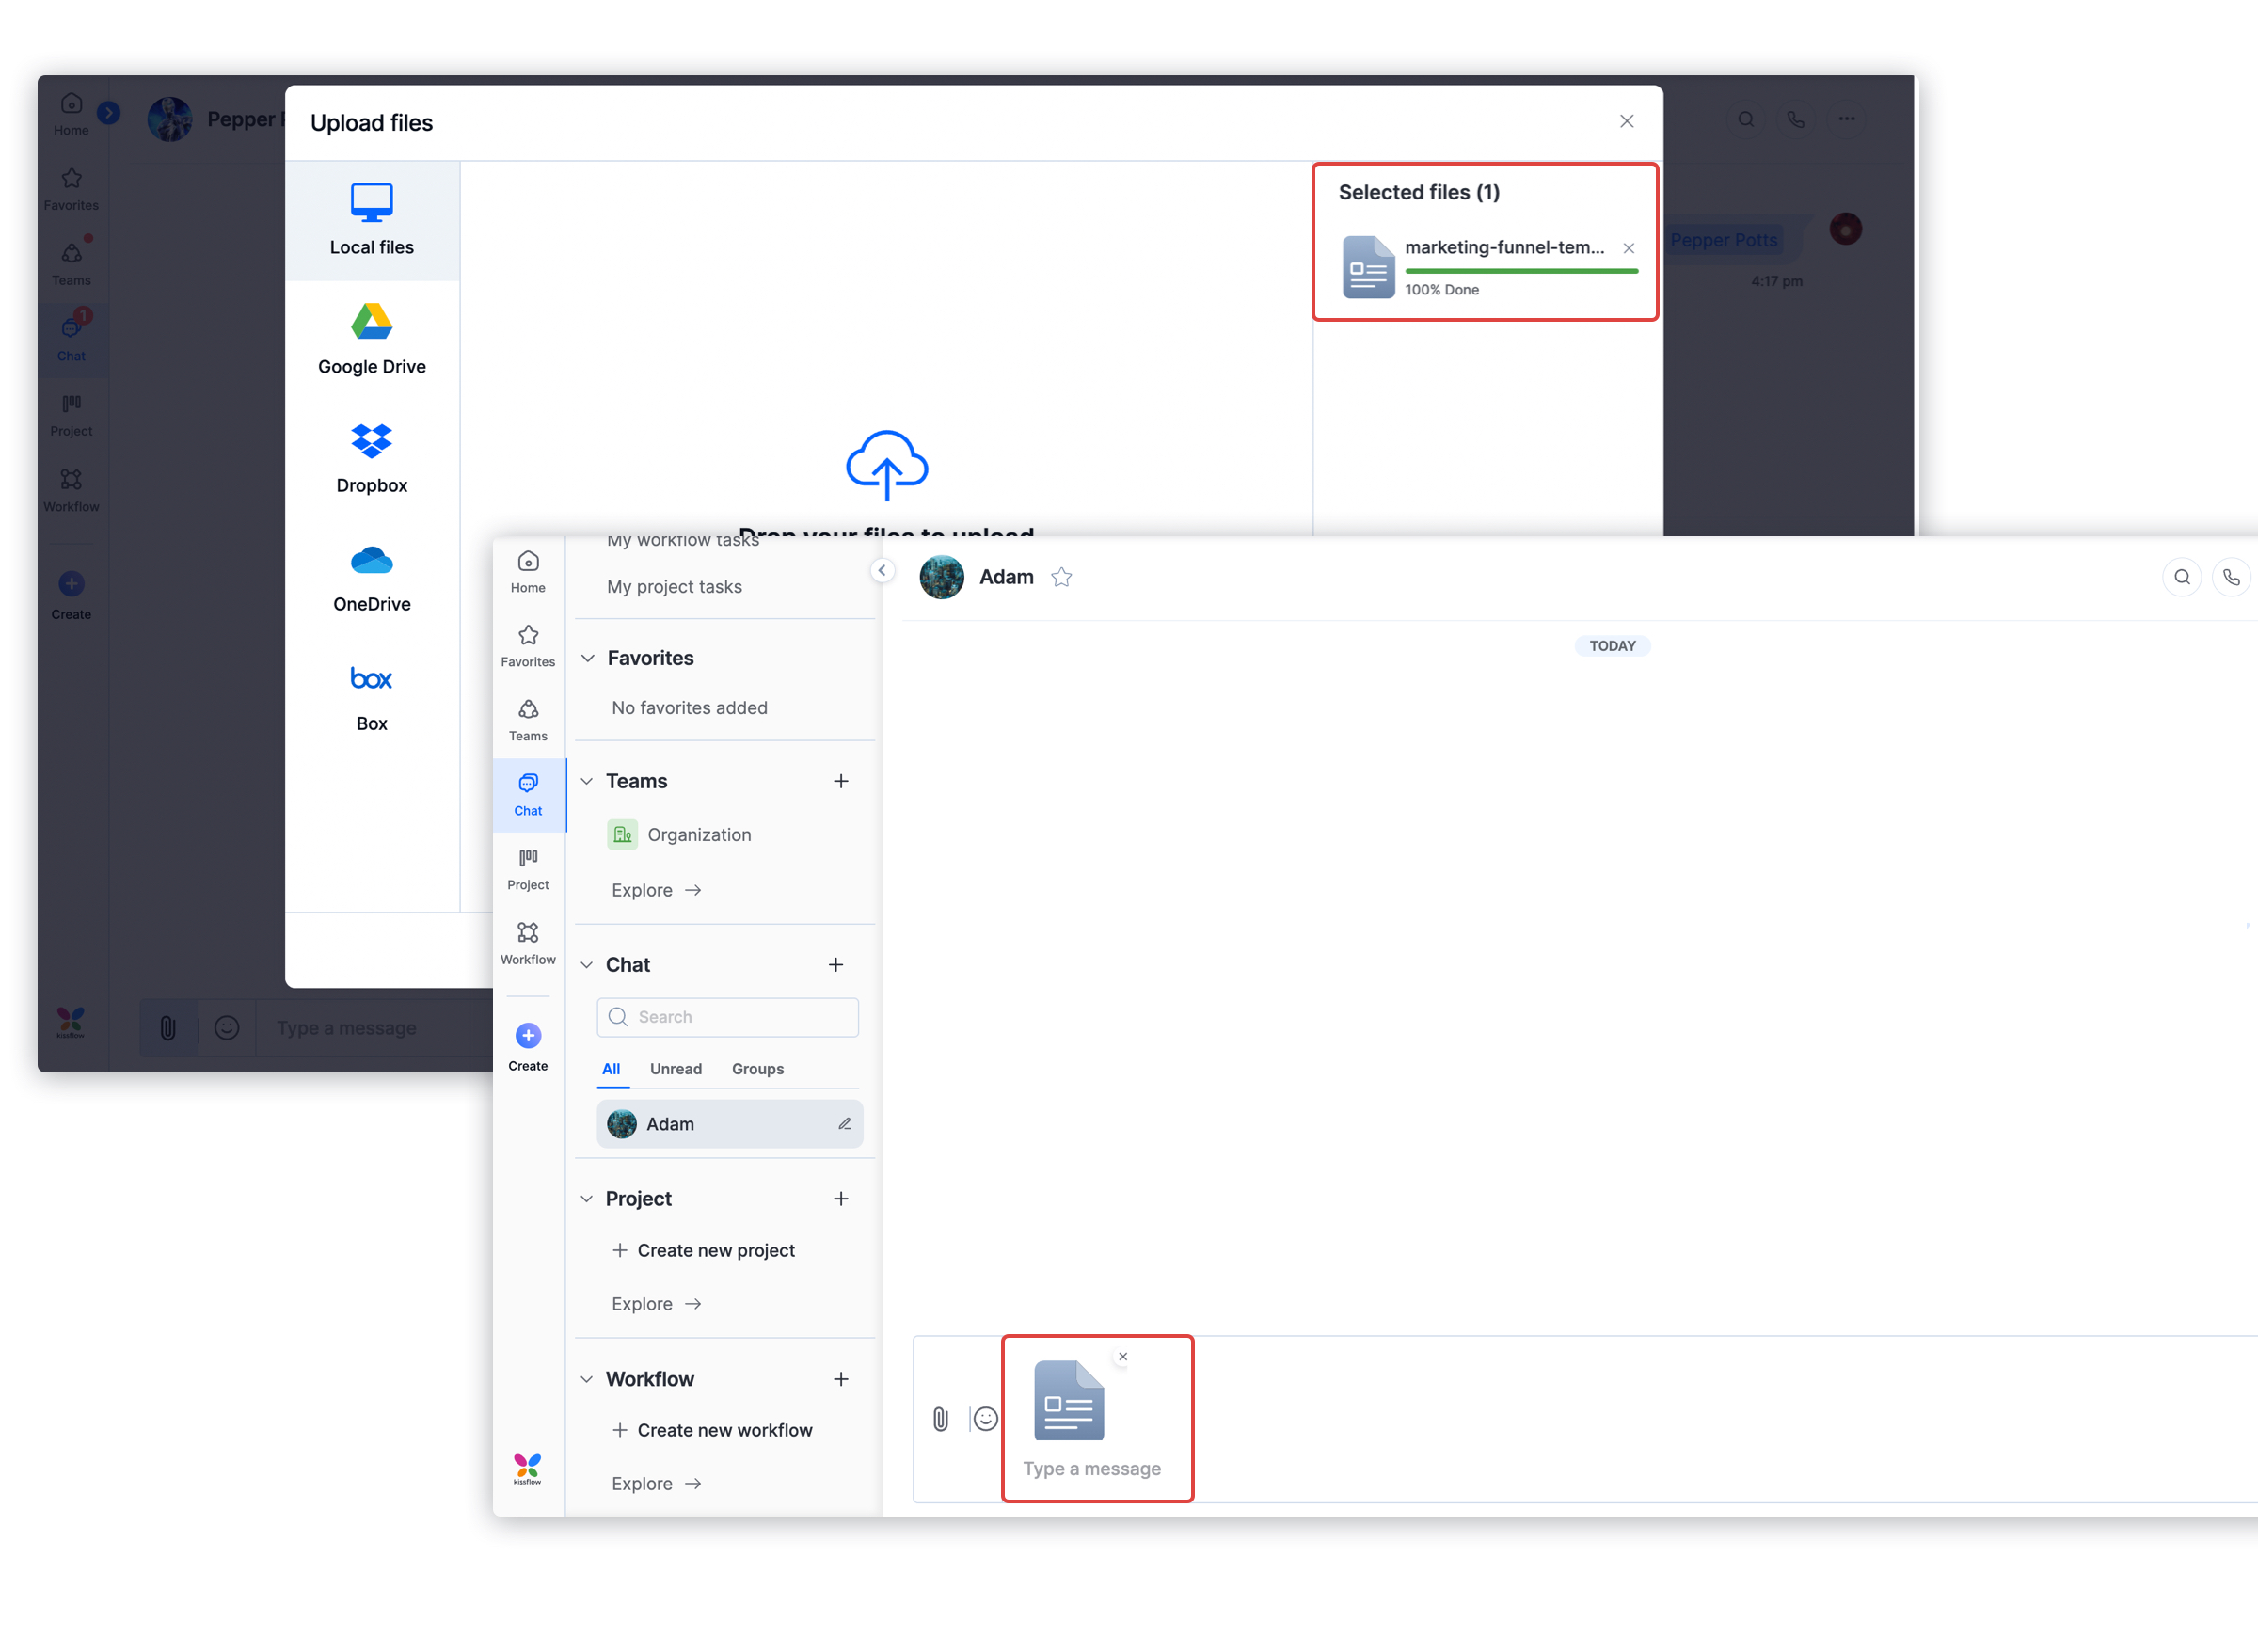Click the Type a message field in Adam's chat
The image size is (2258, 1652).
pos(1091,1468)
